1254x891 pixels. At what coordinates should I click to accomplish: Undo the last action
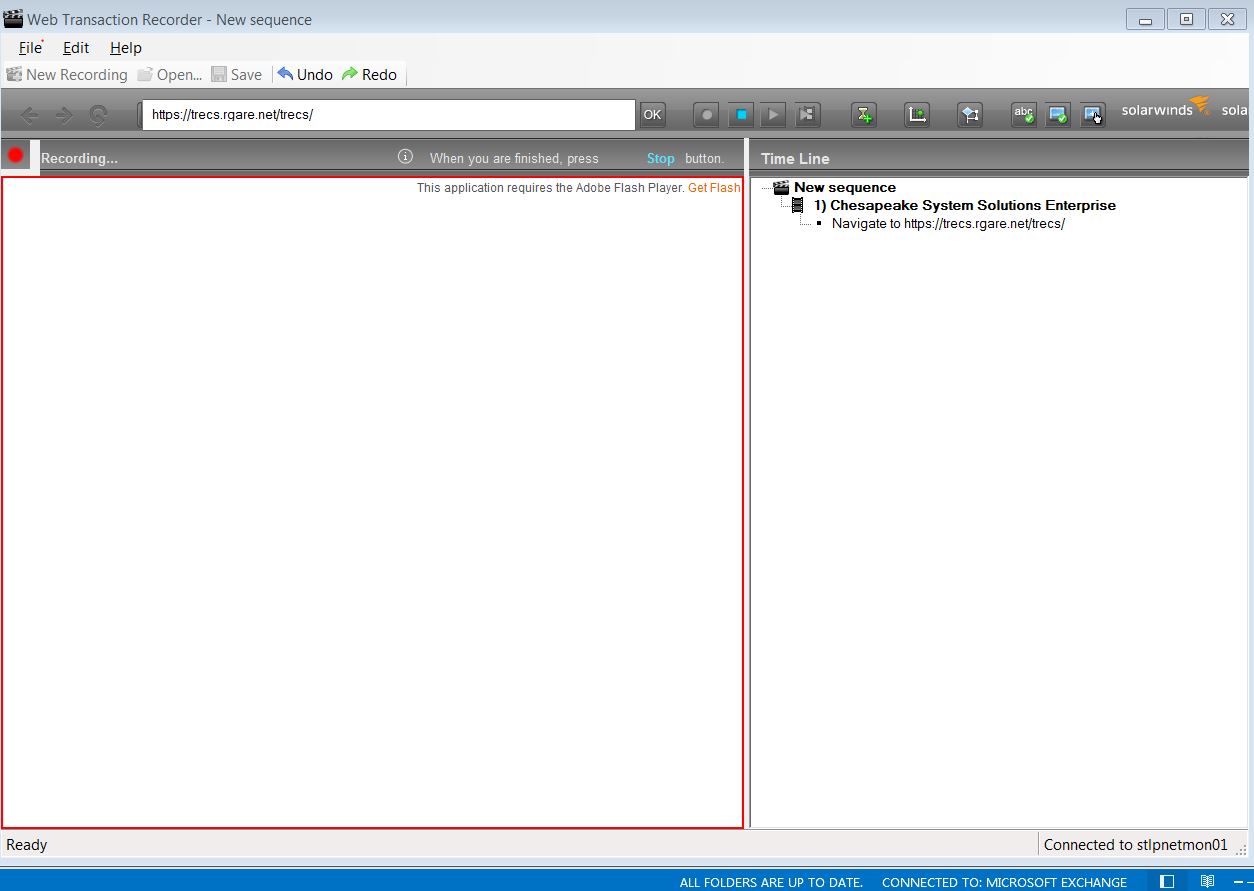click(x=305, y=75)
